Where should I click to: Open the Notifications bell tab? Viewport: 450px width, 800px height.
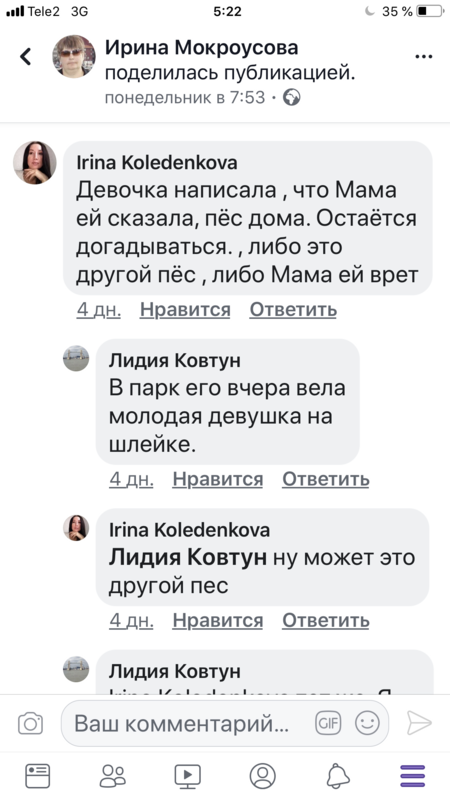point(338,776)
